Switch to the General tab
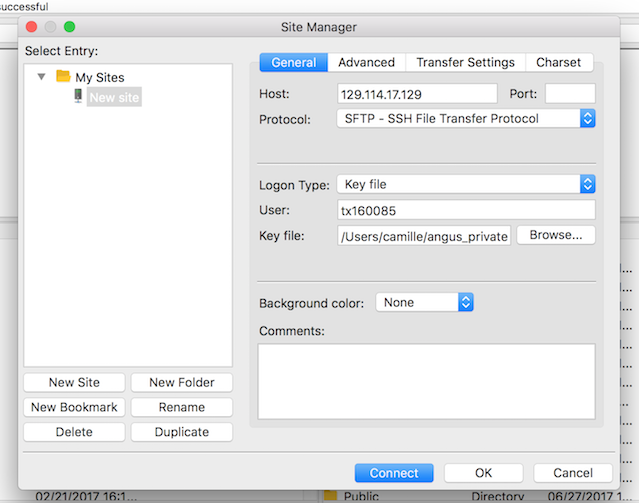The height and width of the screenshot is (503, 639). [x=293, y=62]
